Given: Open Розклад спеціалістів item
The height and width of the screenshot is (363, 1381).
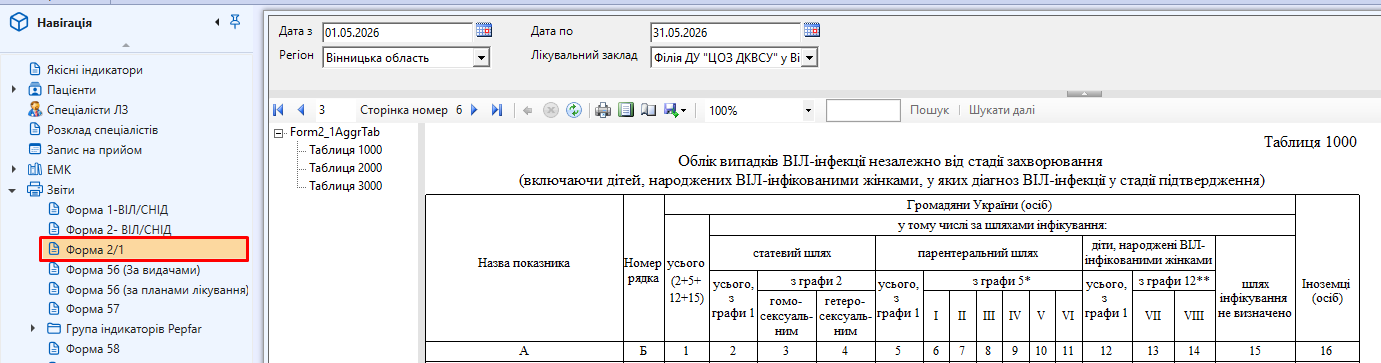Looking at the screenshot, I should [x=102, y=130].
